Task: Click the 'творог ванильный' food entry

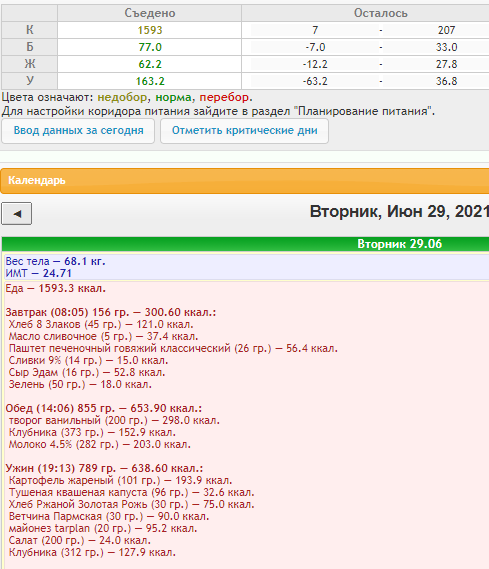Action: tap(114, 420)
